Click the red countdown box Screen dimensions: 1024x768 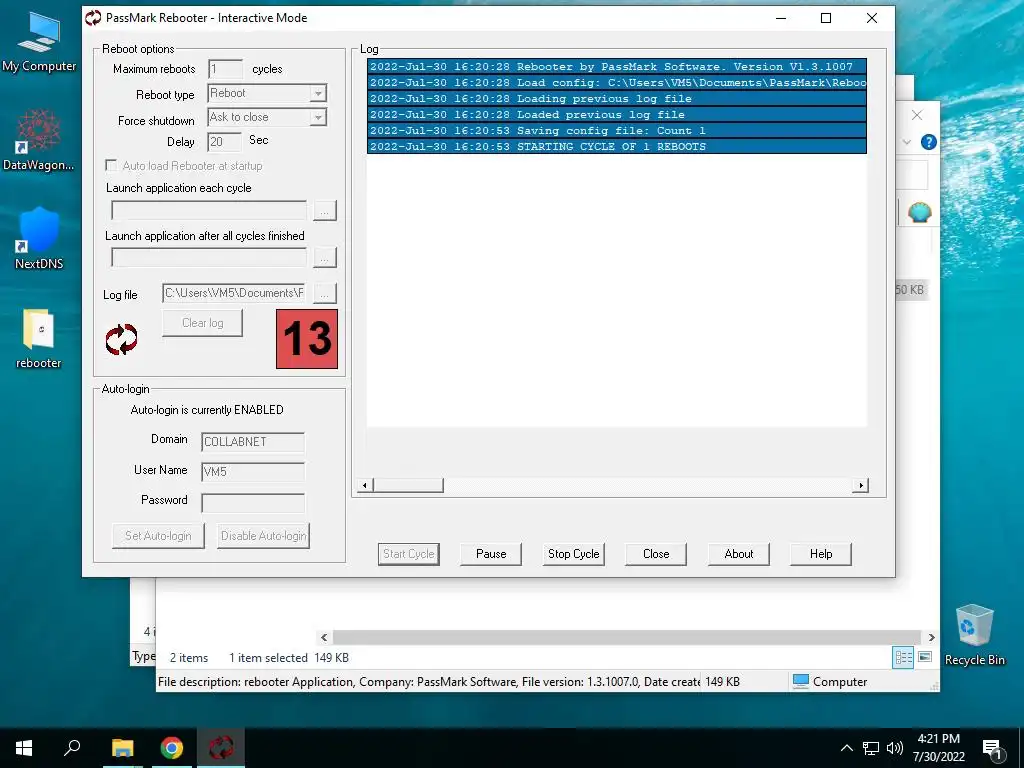click(x=307, y=339)
